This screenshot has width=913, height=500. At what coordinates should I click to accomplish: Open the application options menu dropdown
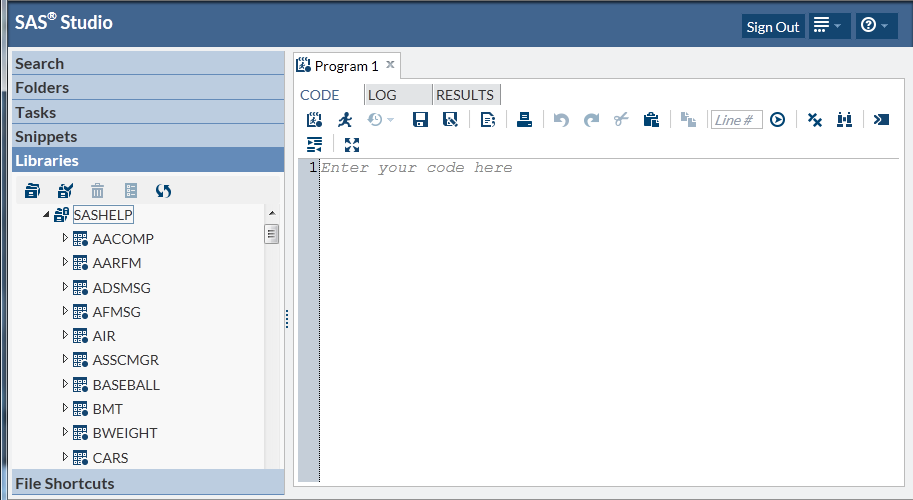829,26
